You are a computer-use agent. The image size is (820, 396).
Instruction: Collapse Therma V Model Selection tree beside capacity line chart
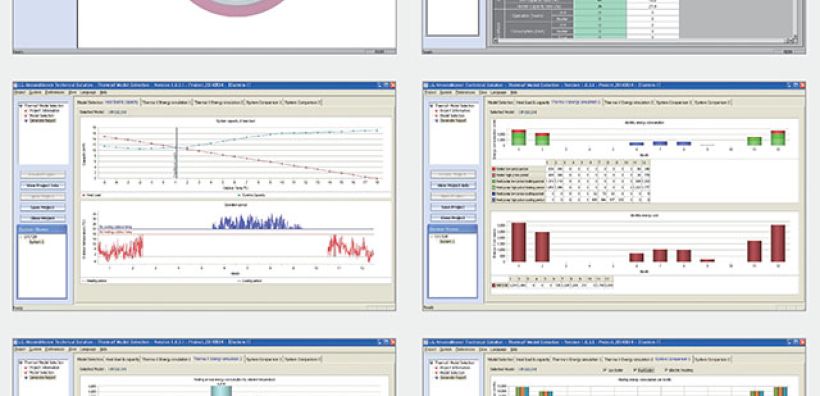pos(21,106)
